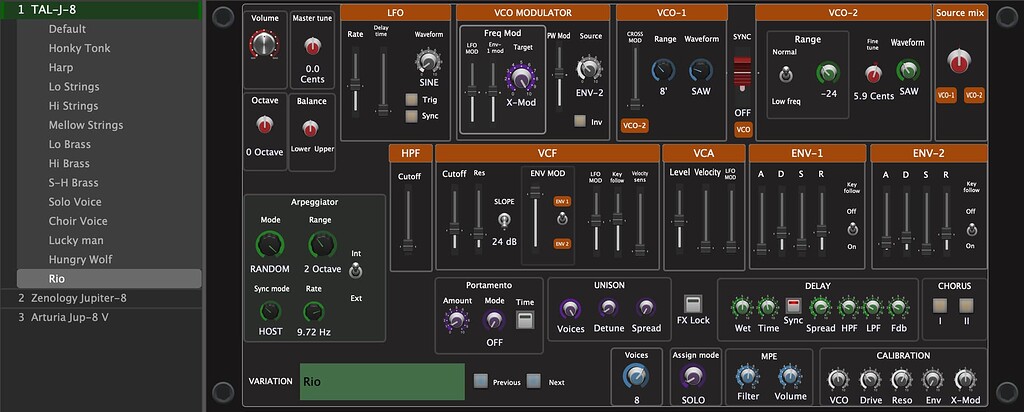Image resolution: width=1024 pixels, height=412 pixels.
Task: Click the VCO-1 Range knob
Action: tap(664, 70)
